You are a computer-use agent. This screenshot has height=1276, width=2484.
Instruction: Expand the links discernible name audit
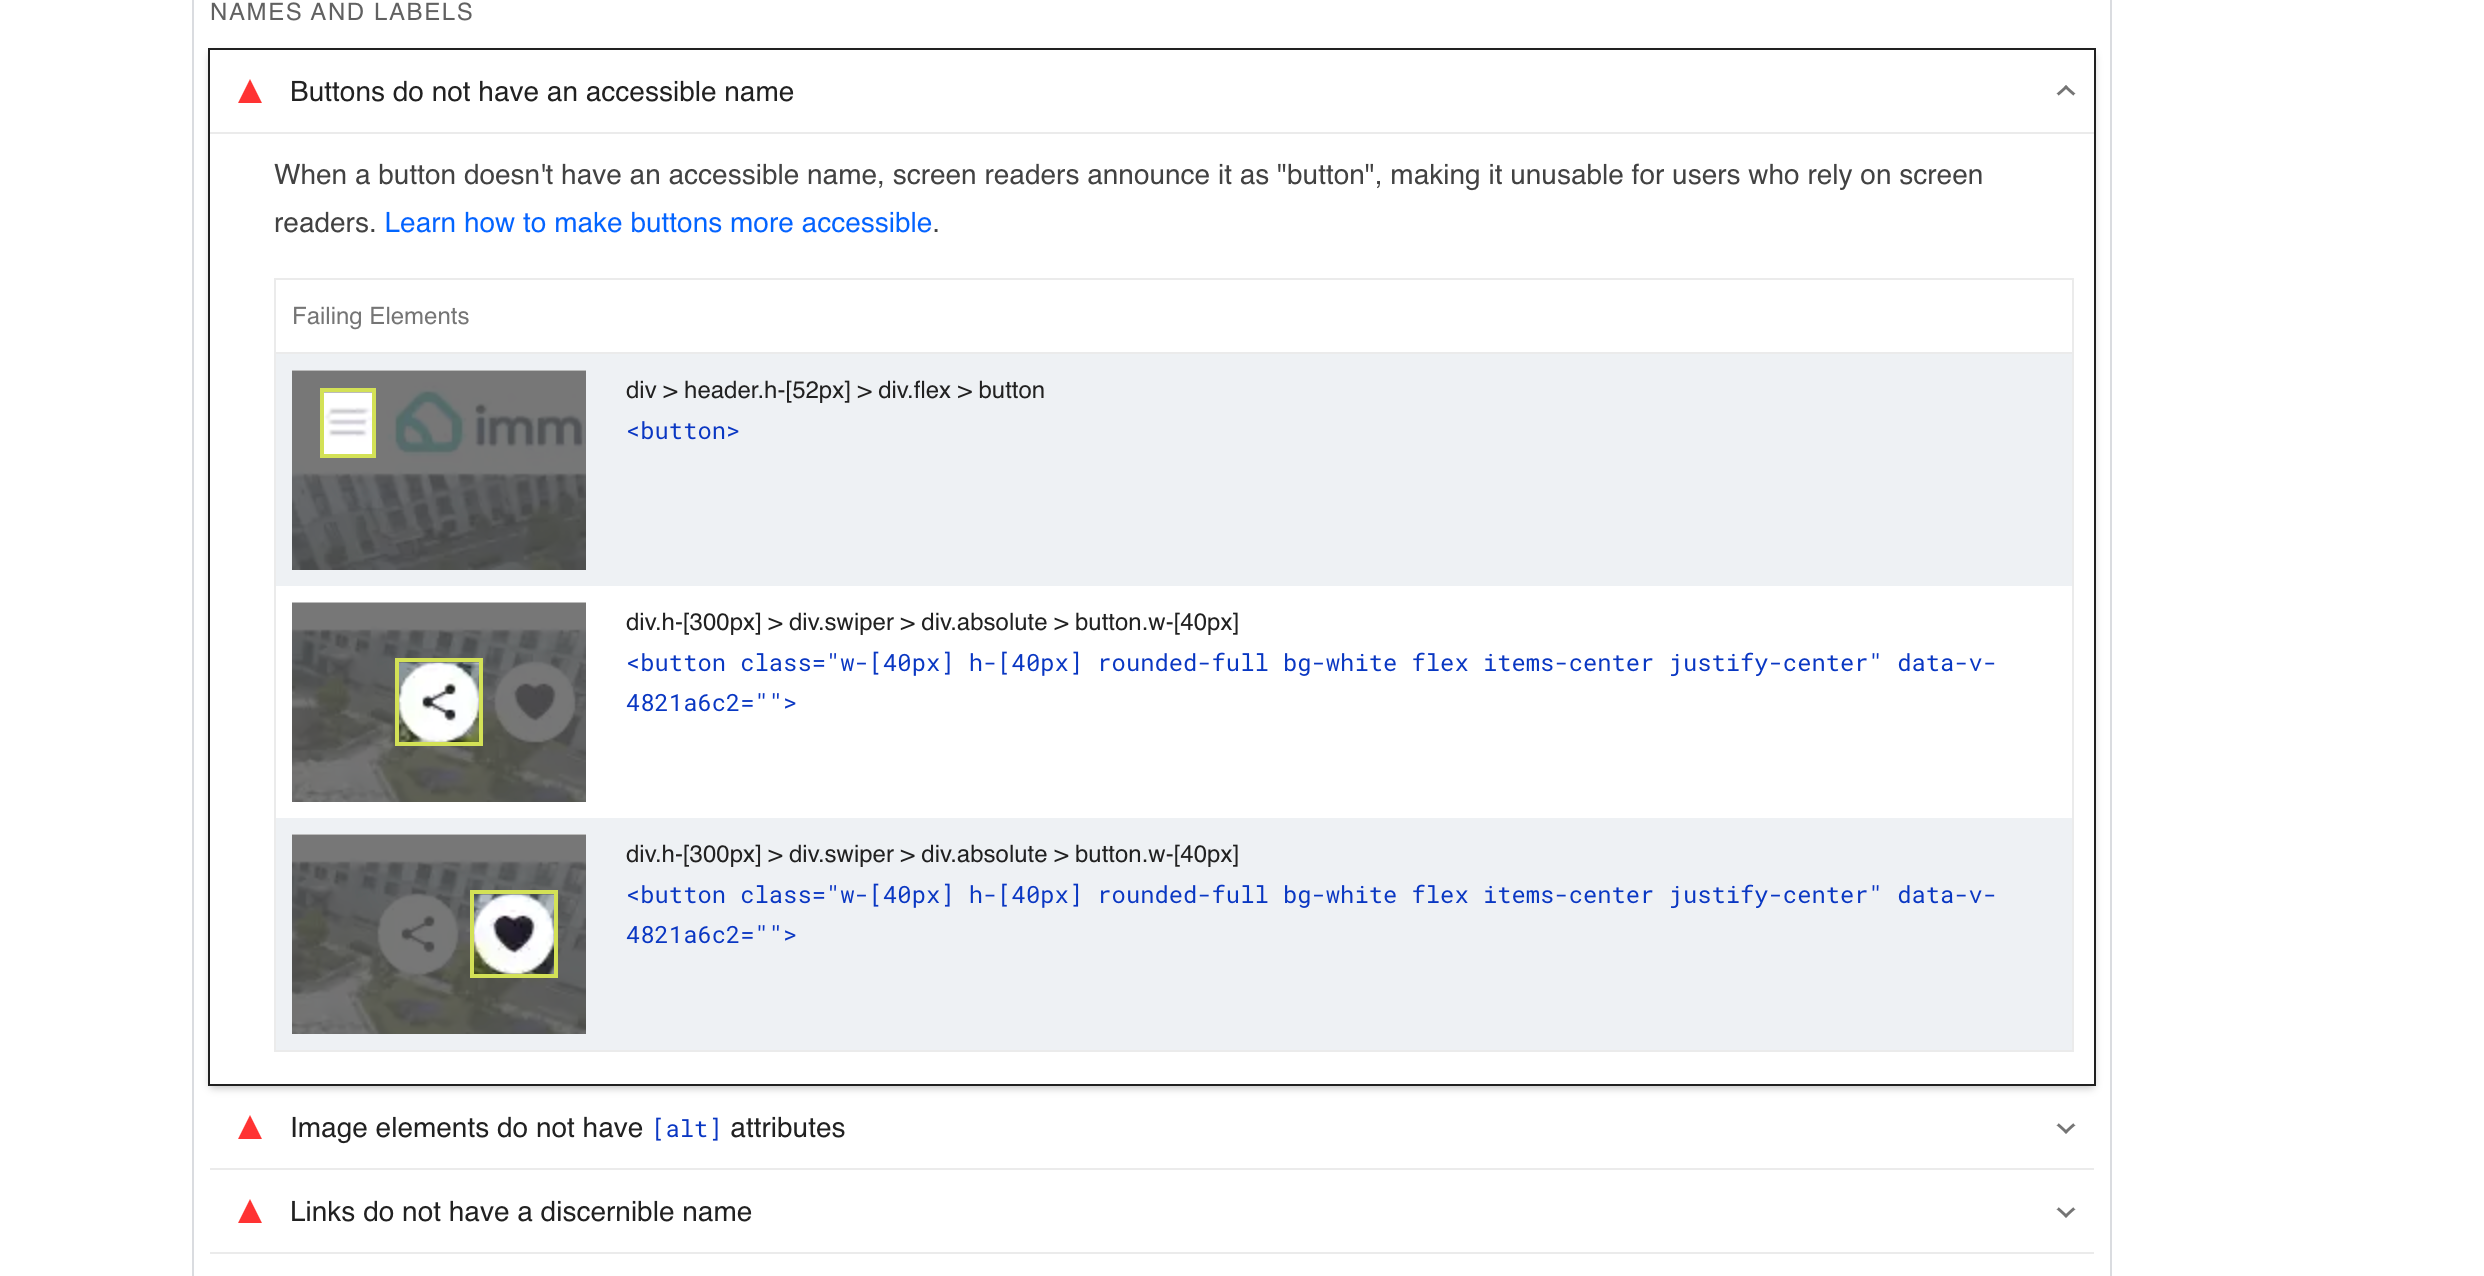point(2065,1212)
